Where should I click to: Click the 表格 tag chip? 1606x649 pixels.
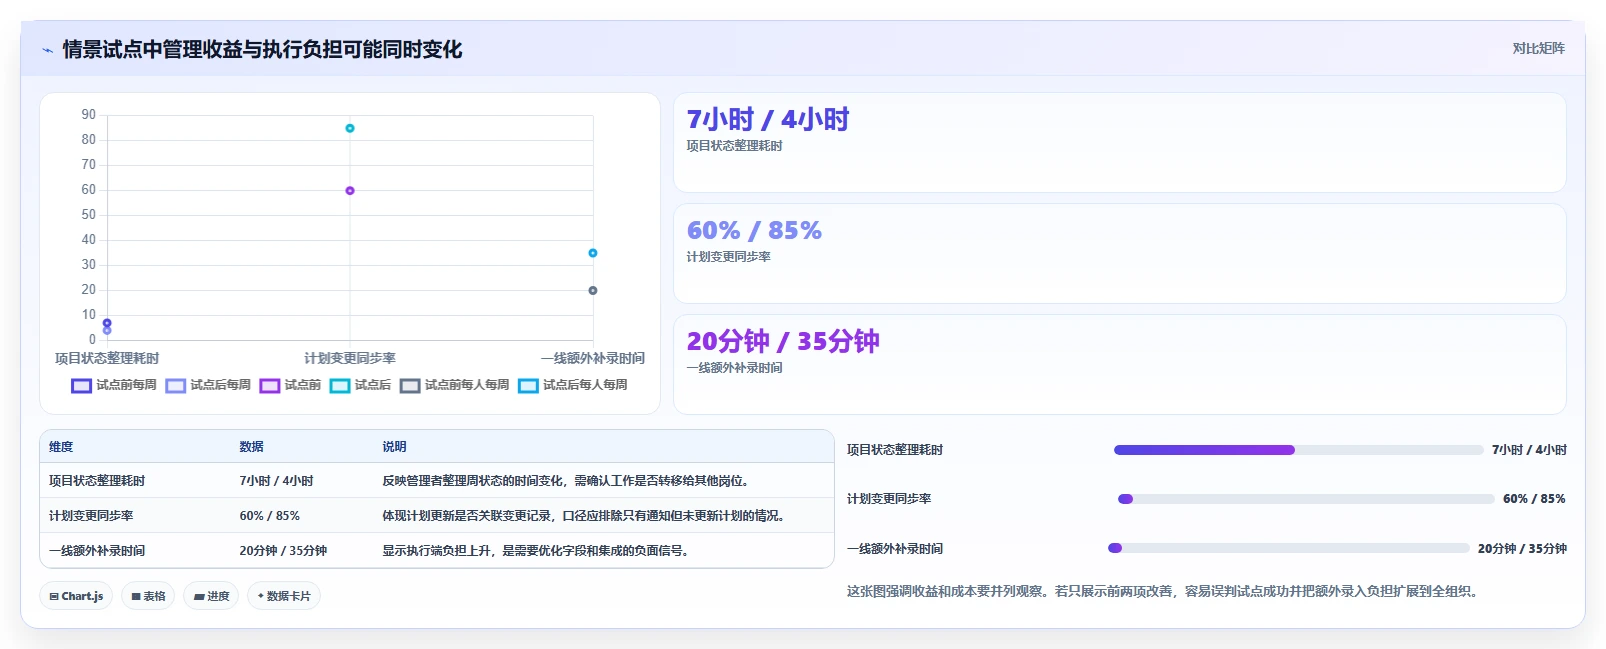pyautogui.click(x=148, y=596)
